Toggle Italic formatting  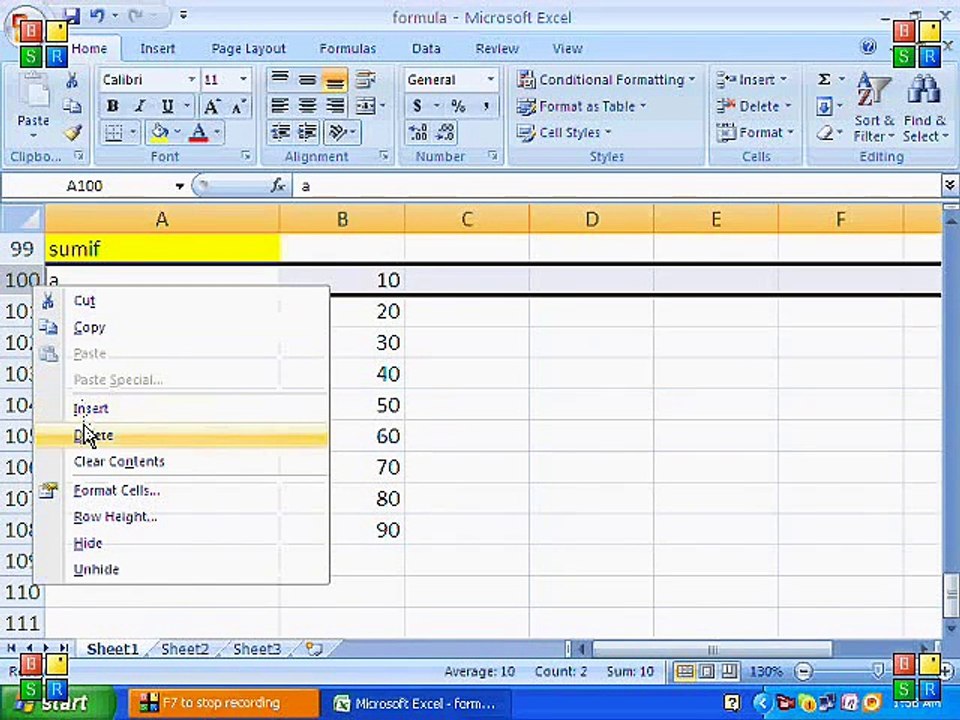tap(140, 106)
